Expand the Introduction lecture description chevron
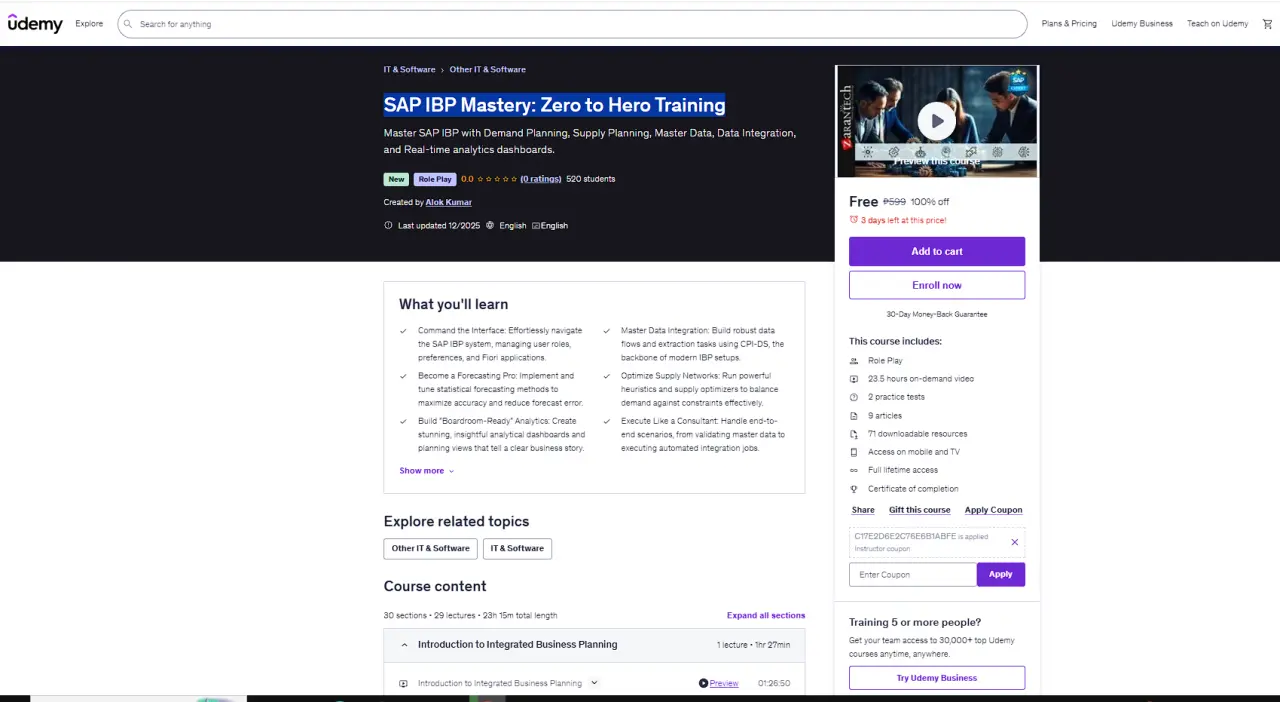 [594, 683]
